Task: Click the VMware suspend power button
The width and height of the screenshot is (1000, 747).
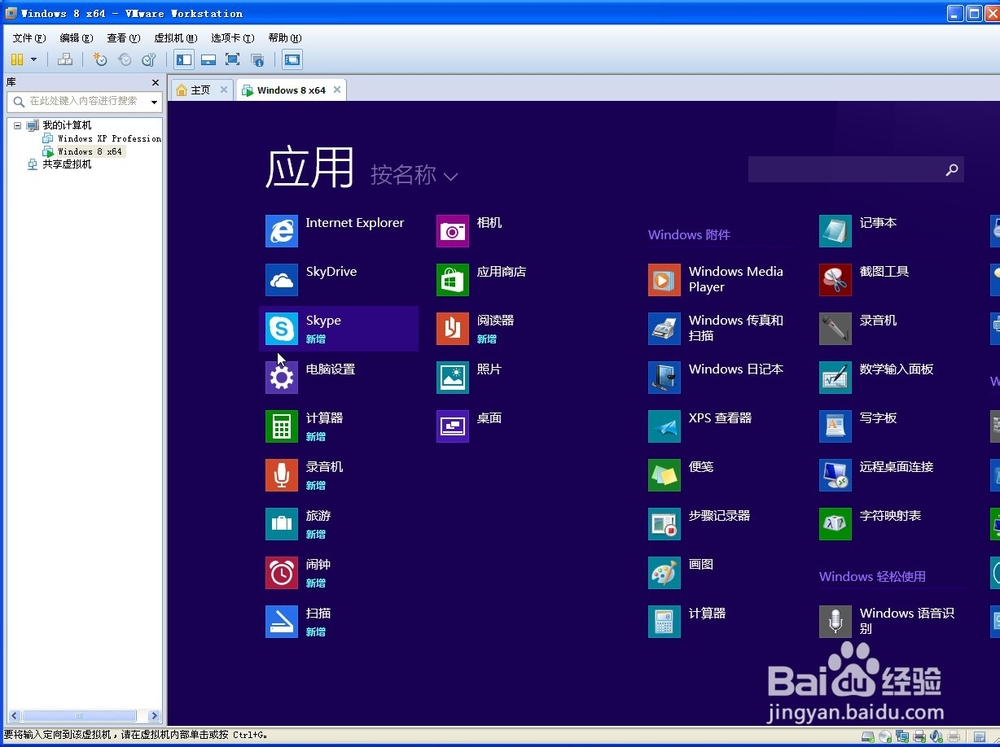Action: (x=17, y=59)
